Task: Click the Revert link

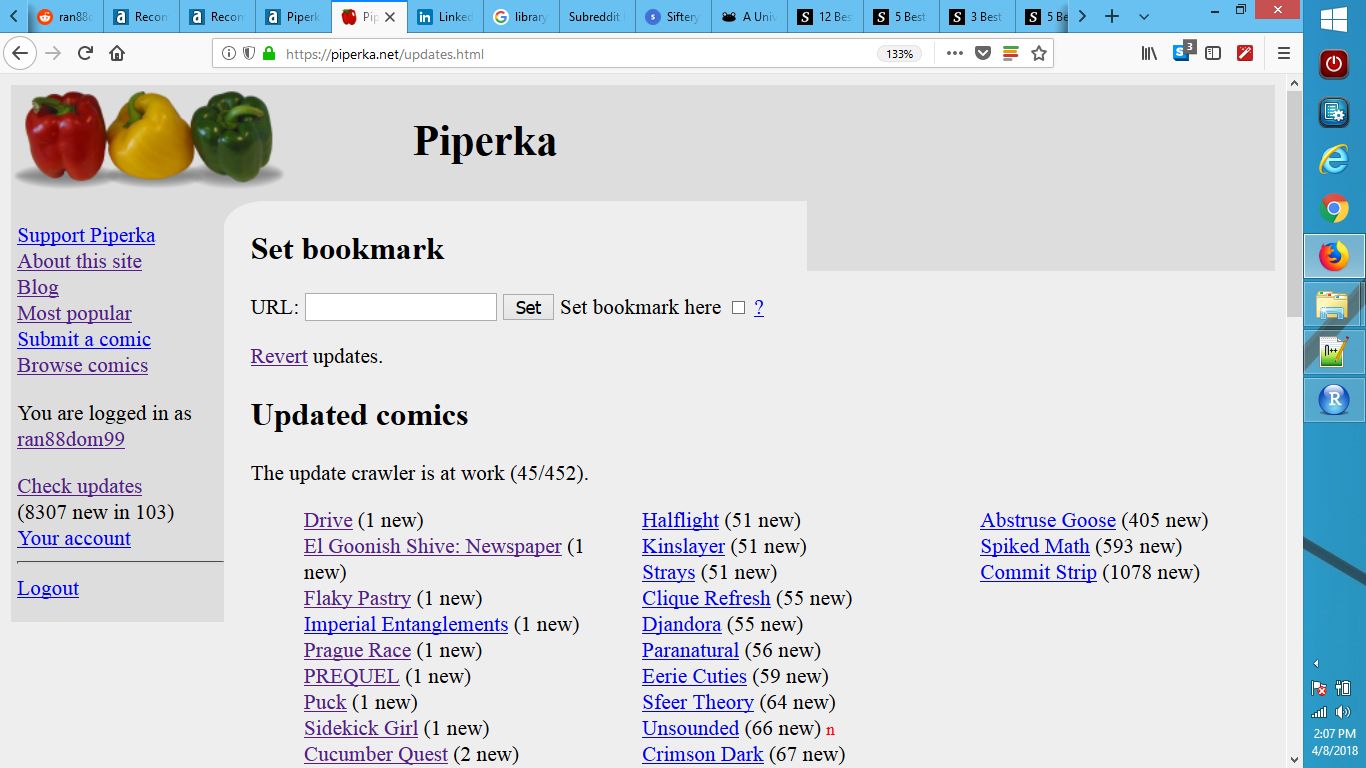Action: [279, 356]
